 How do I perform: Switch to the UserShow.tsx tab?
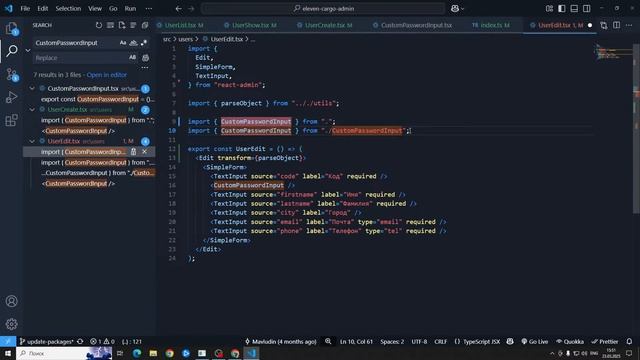[254, 25]
